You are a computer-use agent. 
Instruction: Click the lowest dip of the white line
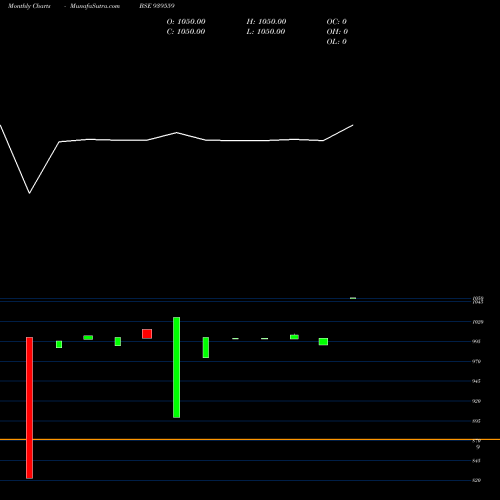click(30, 193)
